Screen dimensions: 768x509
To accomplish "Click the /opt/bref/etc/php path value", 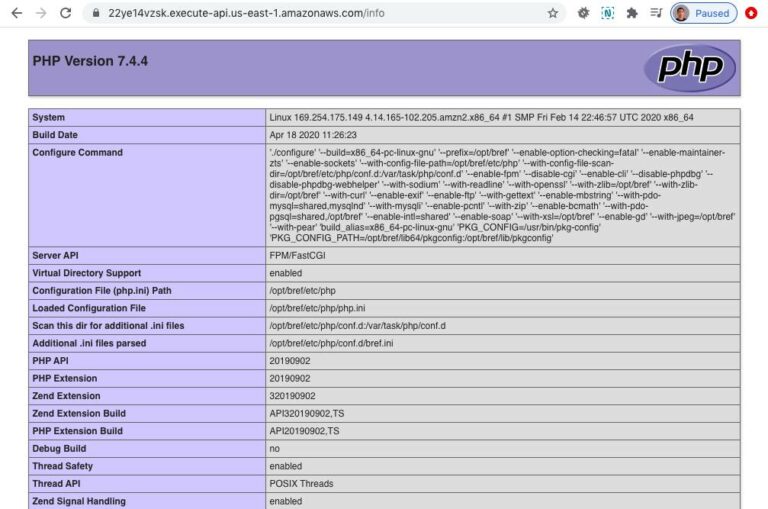I will pos(302,291).
